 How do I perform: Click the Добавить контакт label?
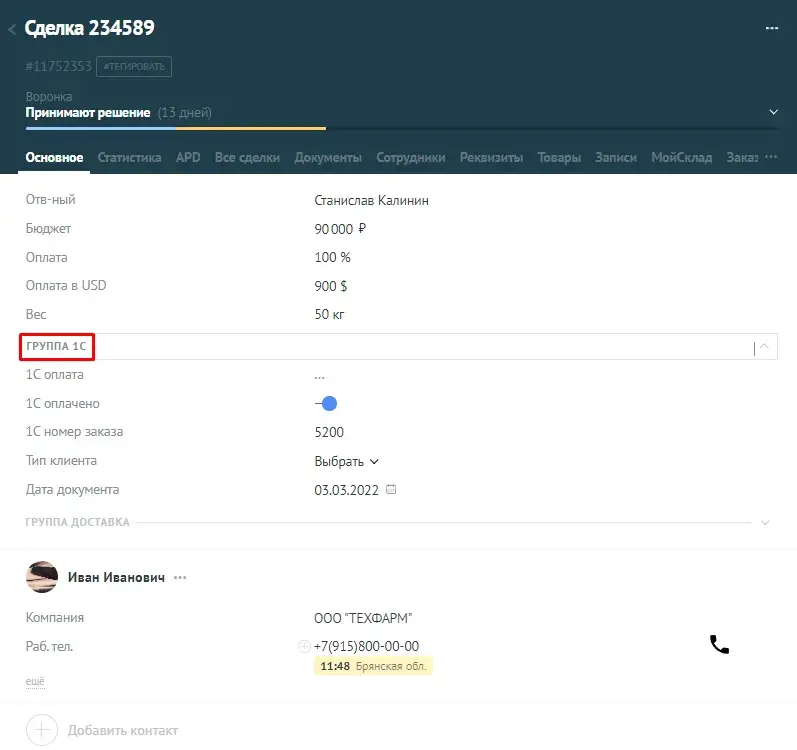pos(123,730)
